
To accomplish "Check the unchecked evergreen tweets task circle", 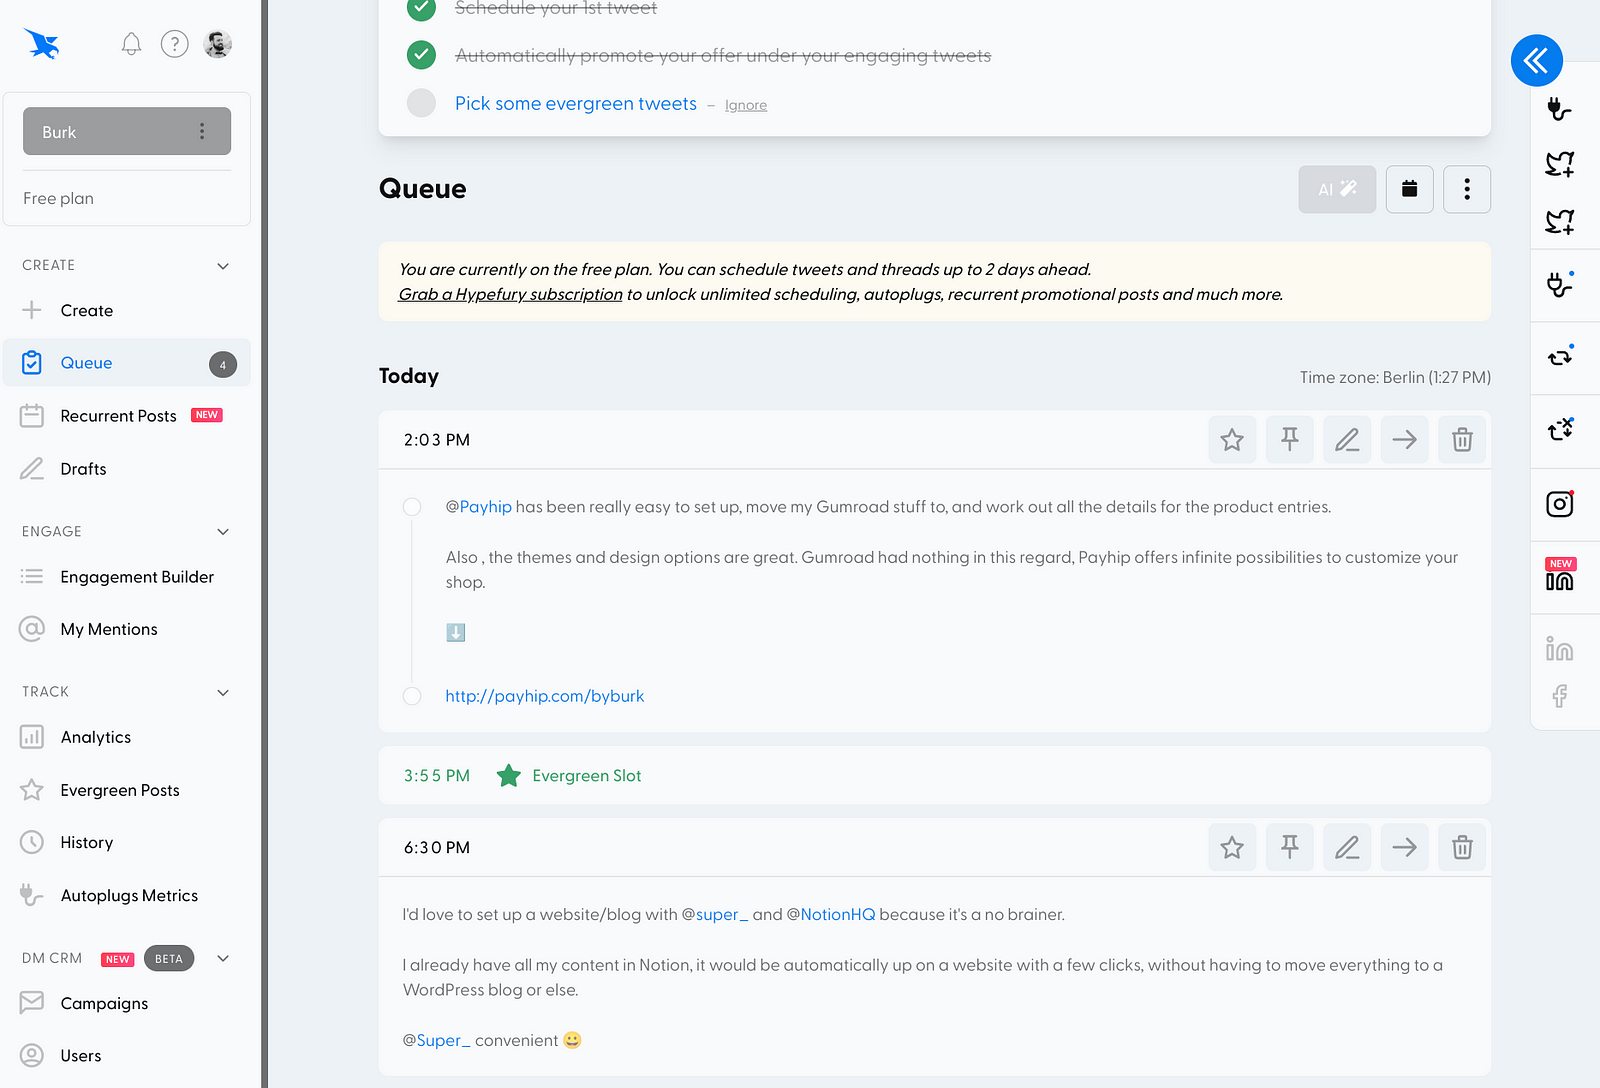I will click(x=422, y=103).
